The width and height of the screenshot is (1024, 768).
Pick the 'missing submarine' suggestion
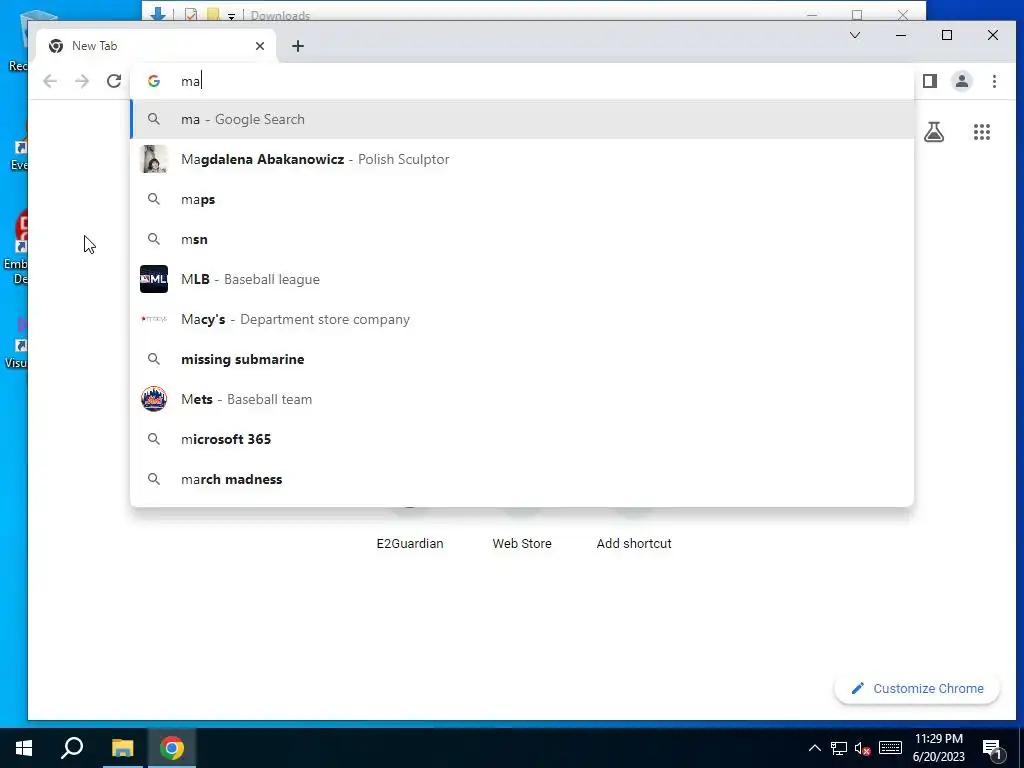click(x=522, y=359)
